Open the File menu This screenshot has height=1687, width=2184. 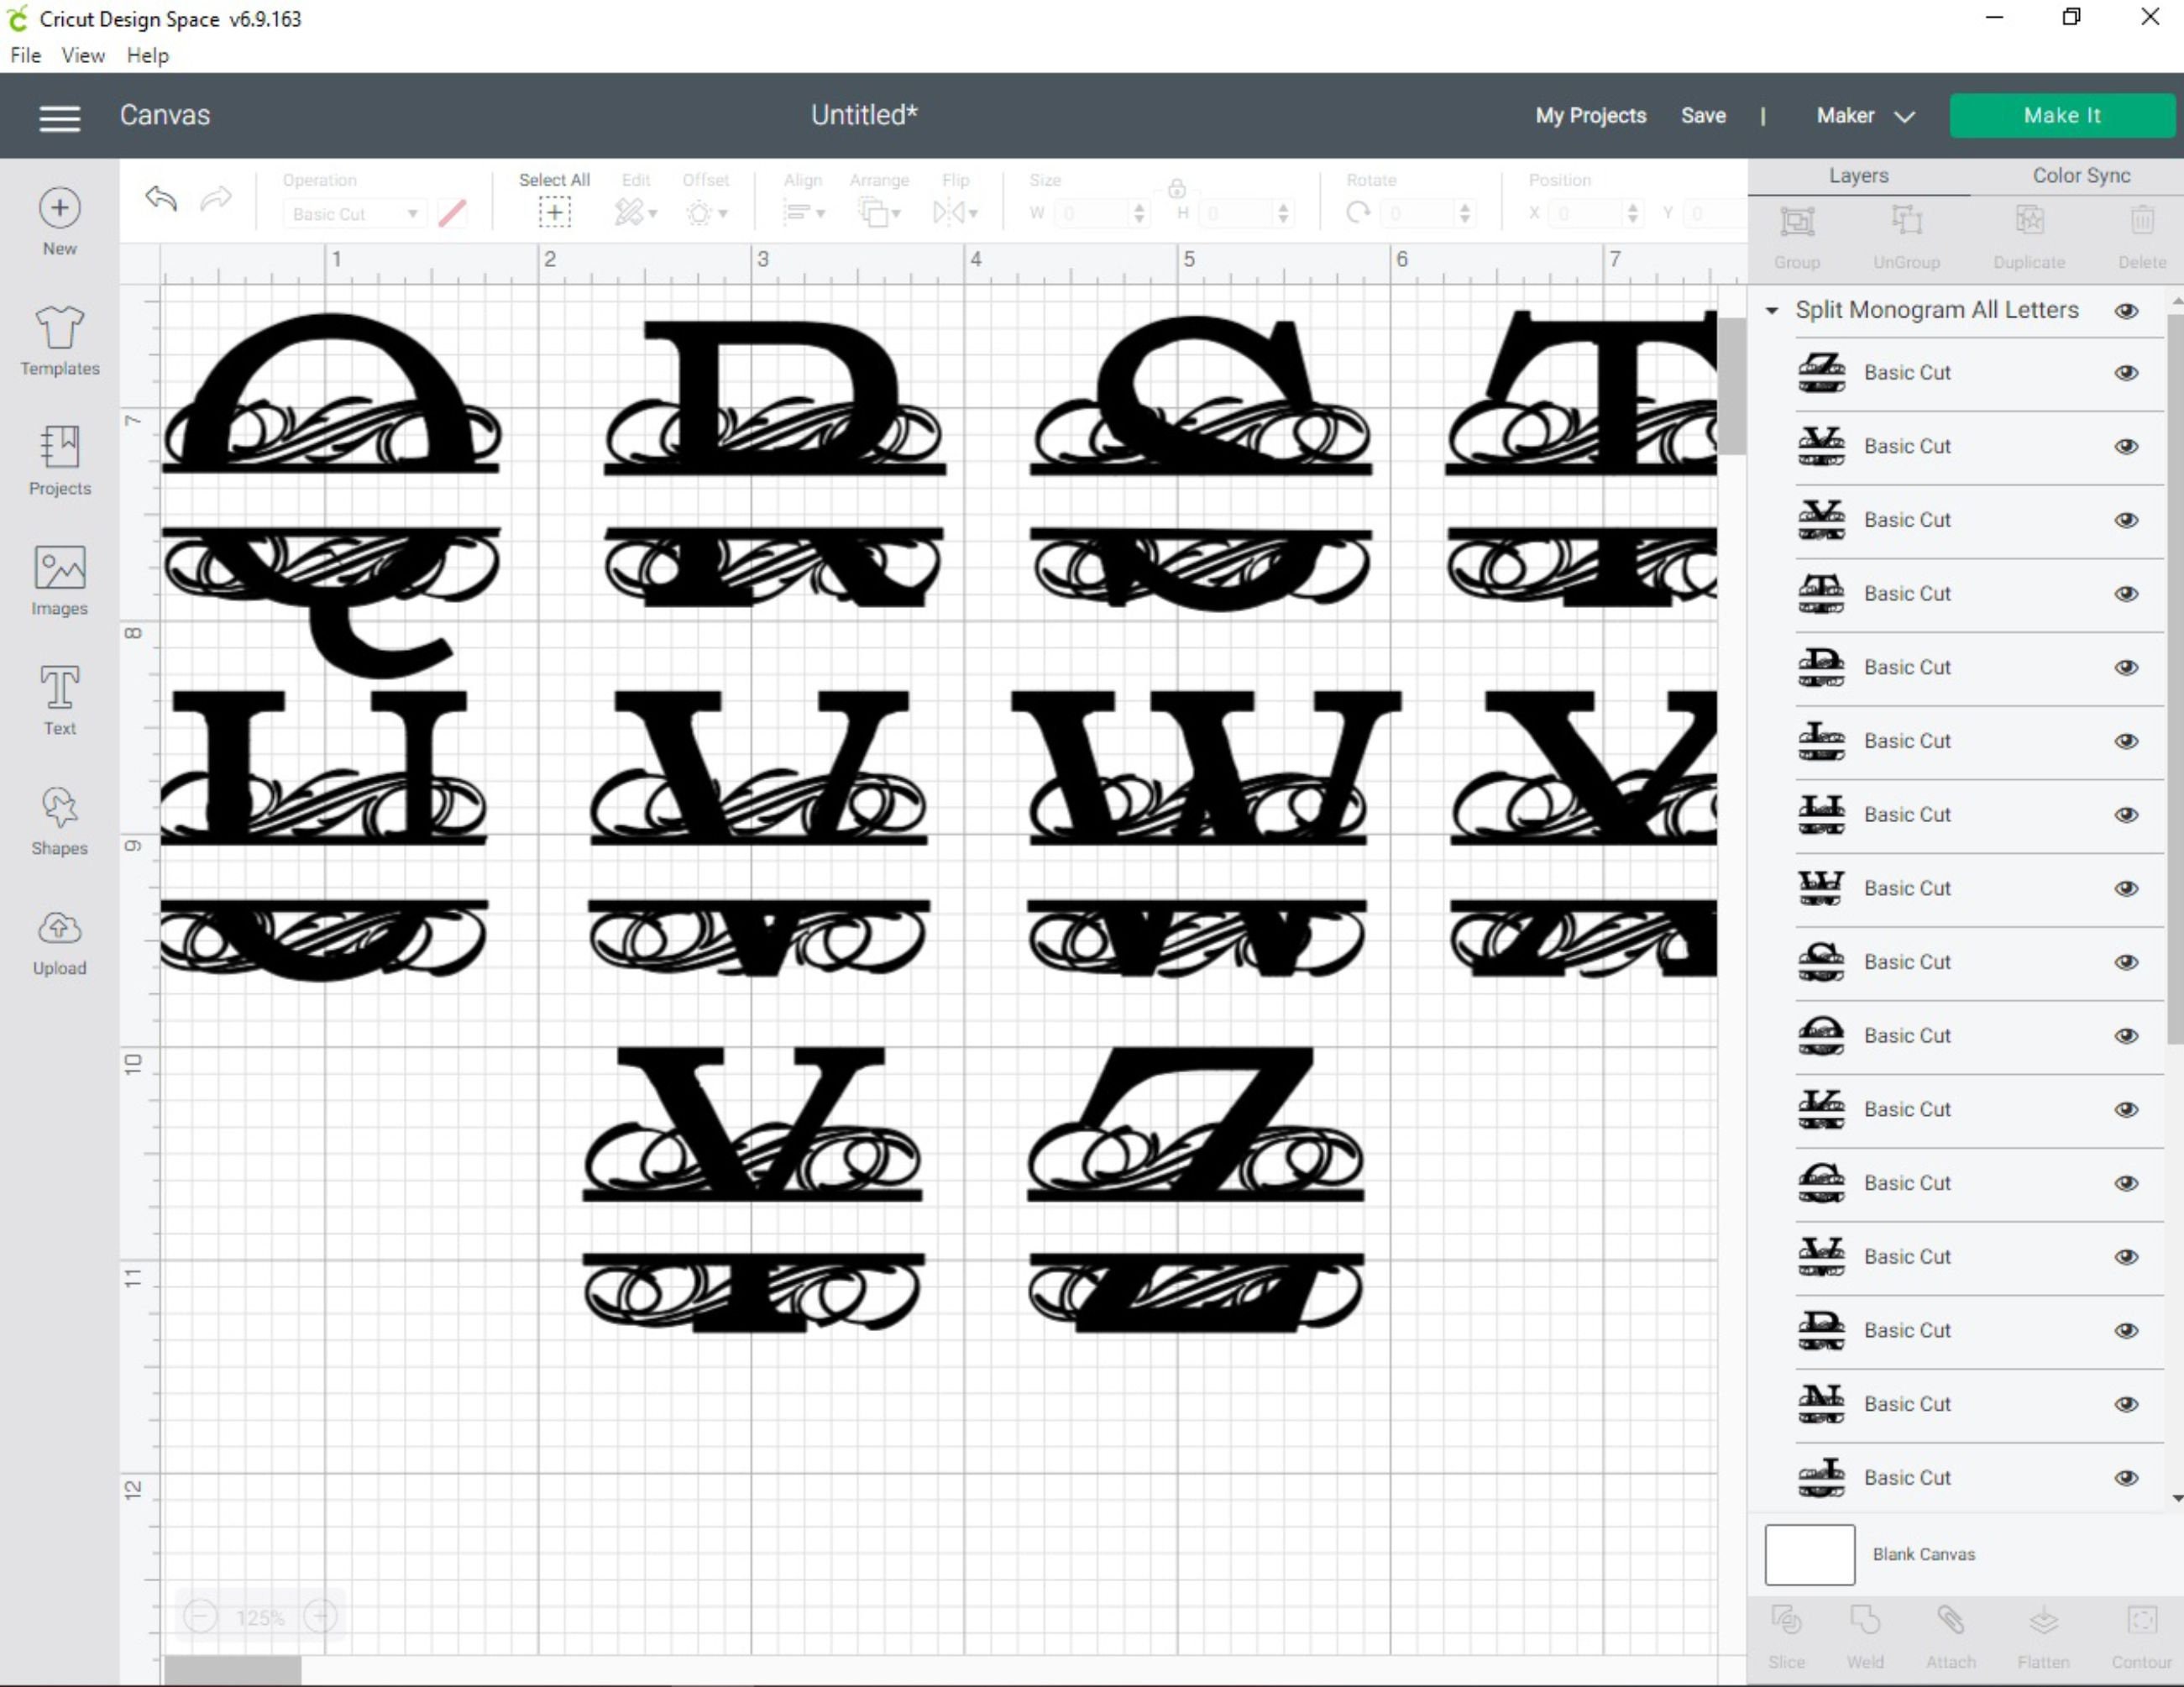24,55
